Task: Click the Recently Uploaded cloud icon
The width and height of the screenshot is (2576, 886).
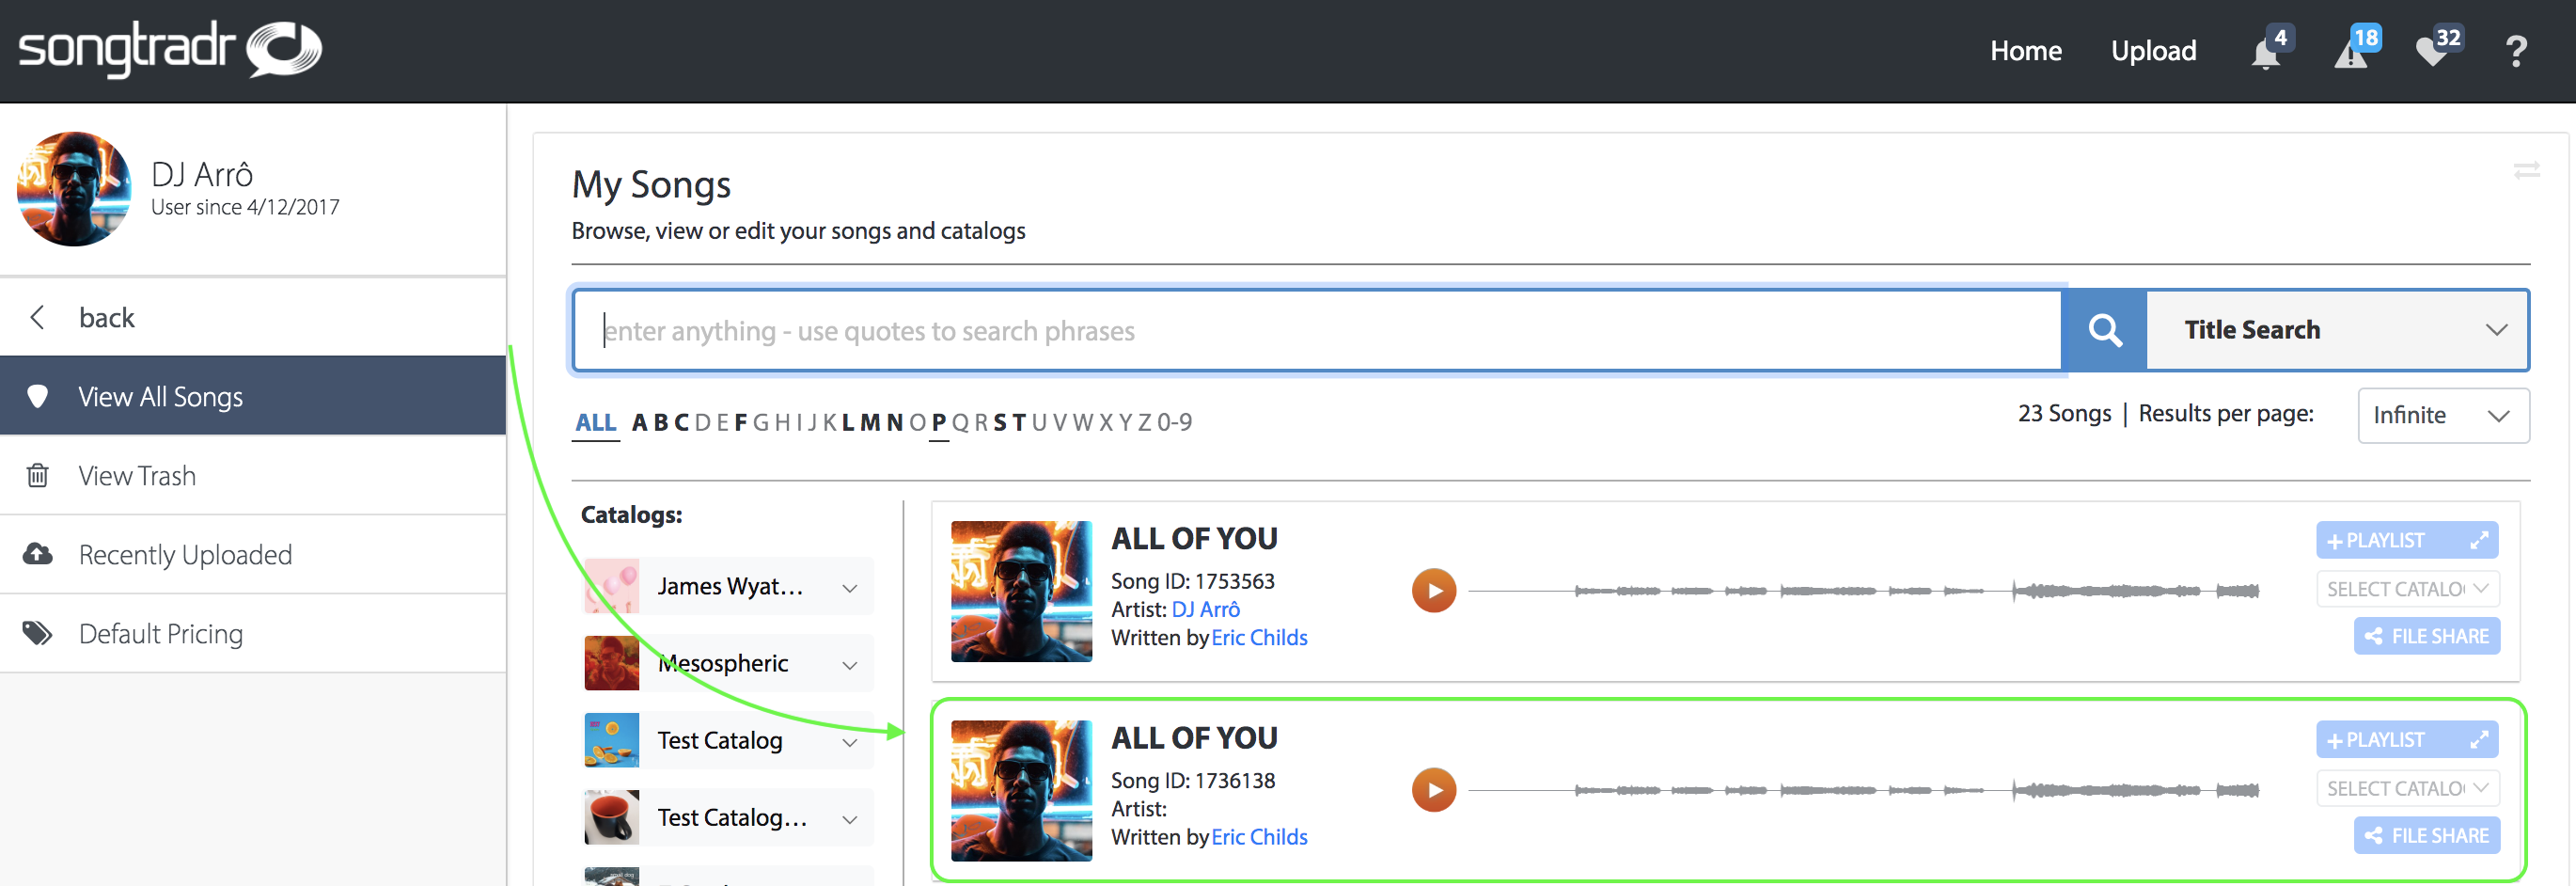Action: [38, 554]
